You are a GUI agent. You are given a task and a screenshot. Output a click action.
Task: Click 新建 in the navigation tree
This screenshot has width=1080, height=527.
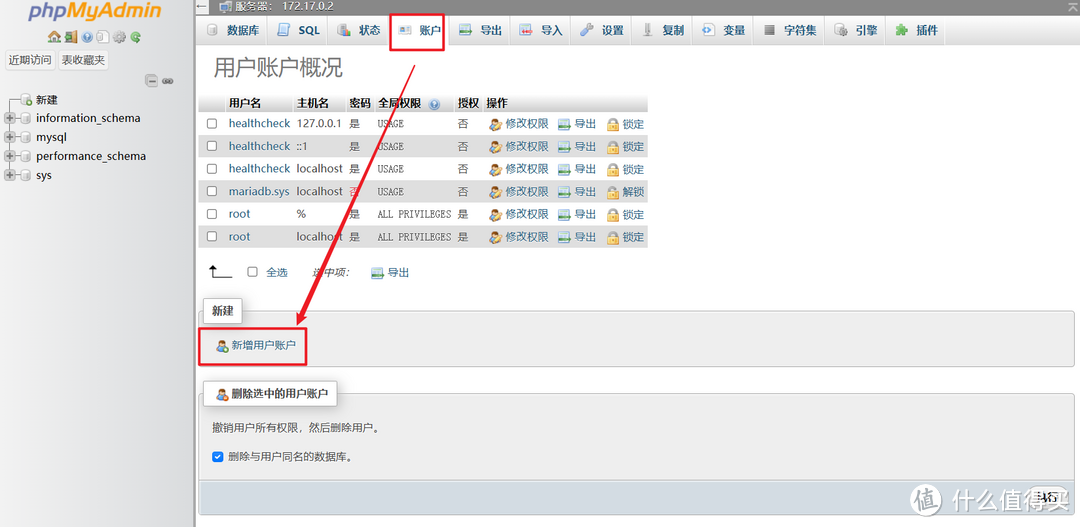click(47, 100)
